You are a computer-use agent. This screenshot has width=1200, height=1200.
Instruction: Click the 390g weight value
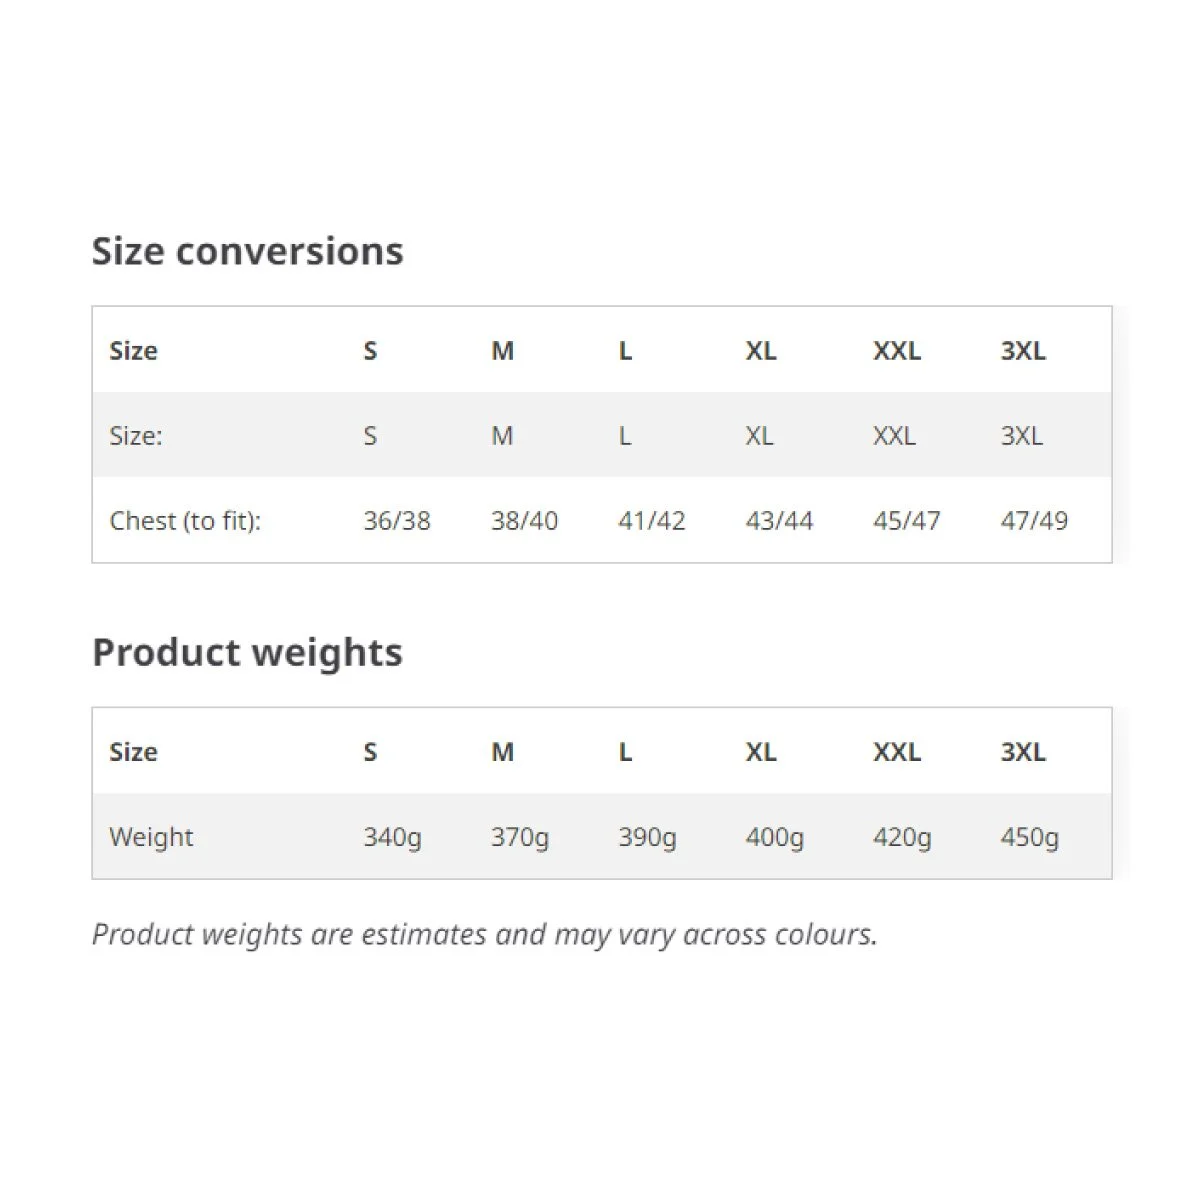(647, 838)
